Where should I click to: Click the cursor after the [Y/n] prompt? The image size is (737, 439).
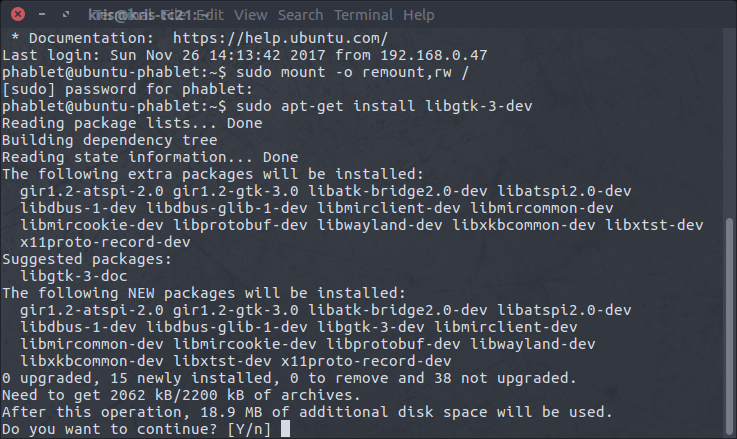(285, 429)
